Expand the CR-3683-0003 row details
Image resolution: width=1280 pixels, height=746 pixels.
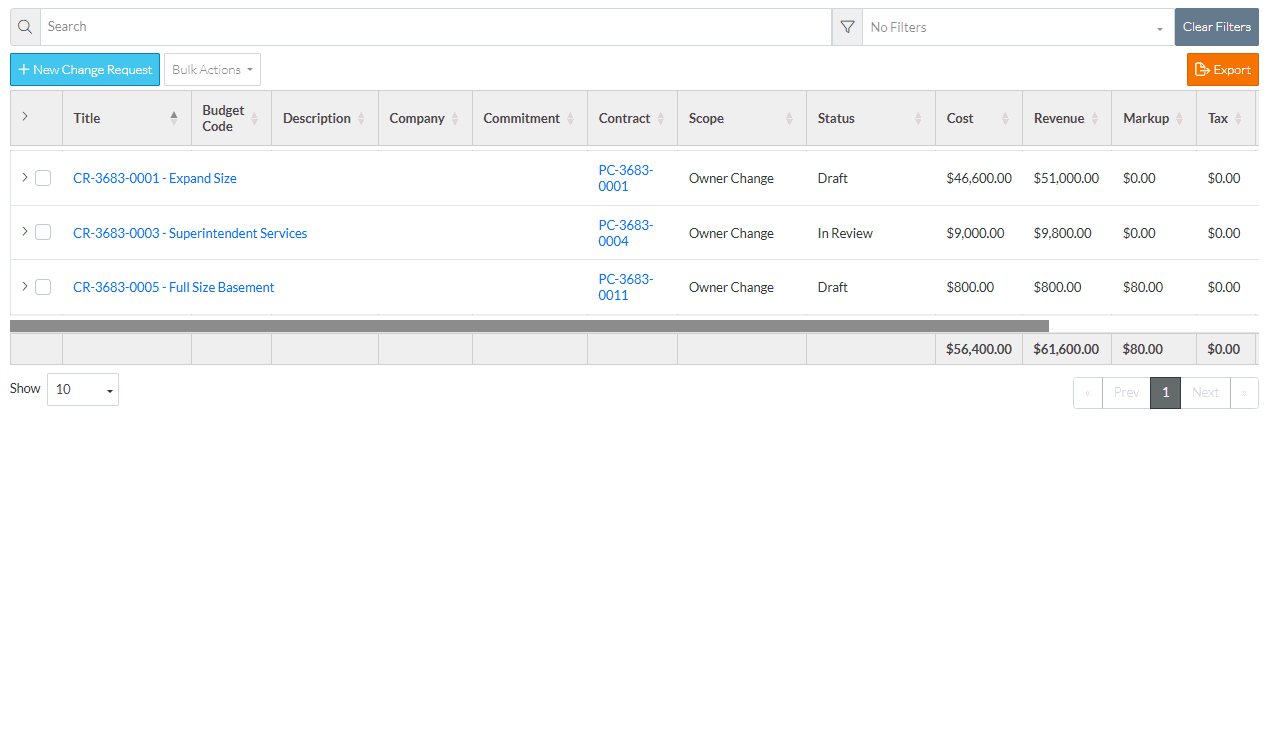coord(25,231)
